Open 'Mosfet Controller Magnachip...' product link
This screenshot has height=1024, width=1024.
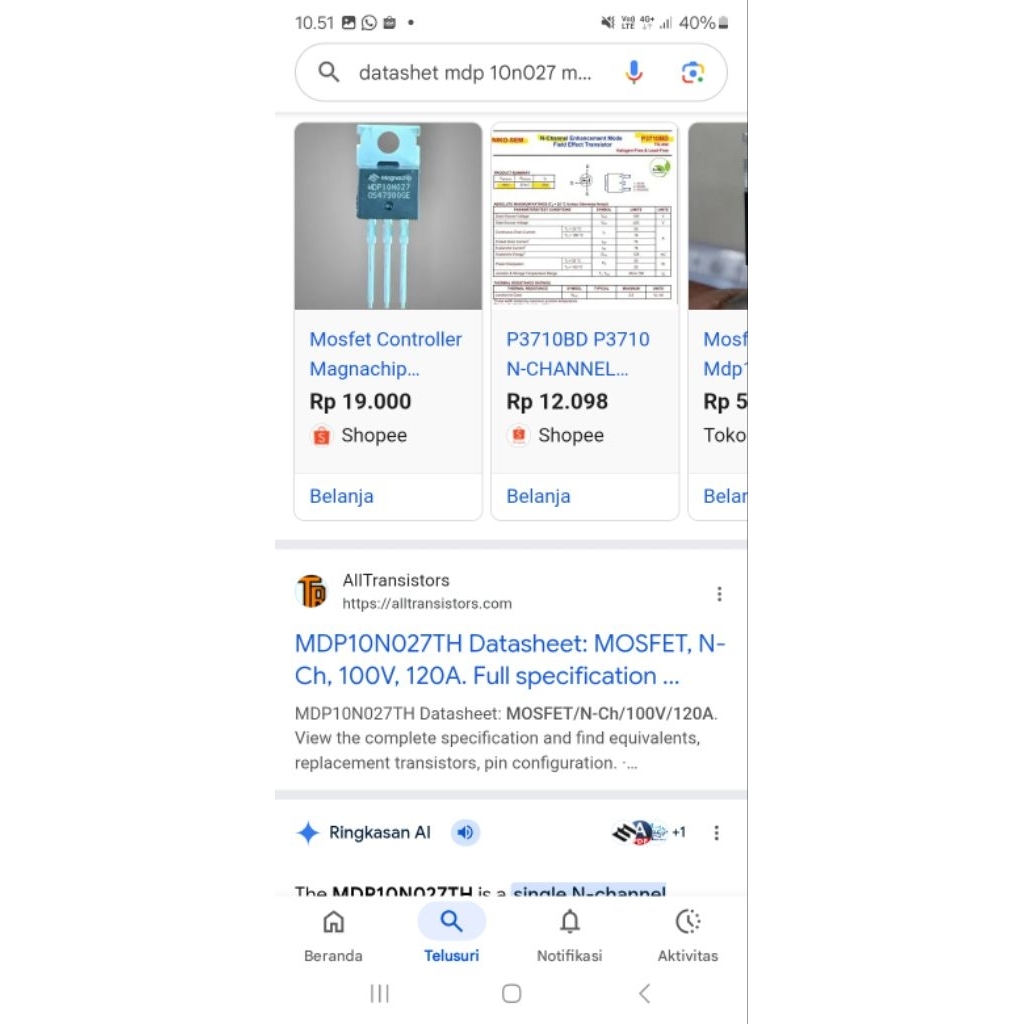point(385,354)
